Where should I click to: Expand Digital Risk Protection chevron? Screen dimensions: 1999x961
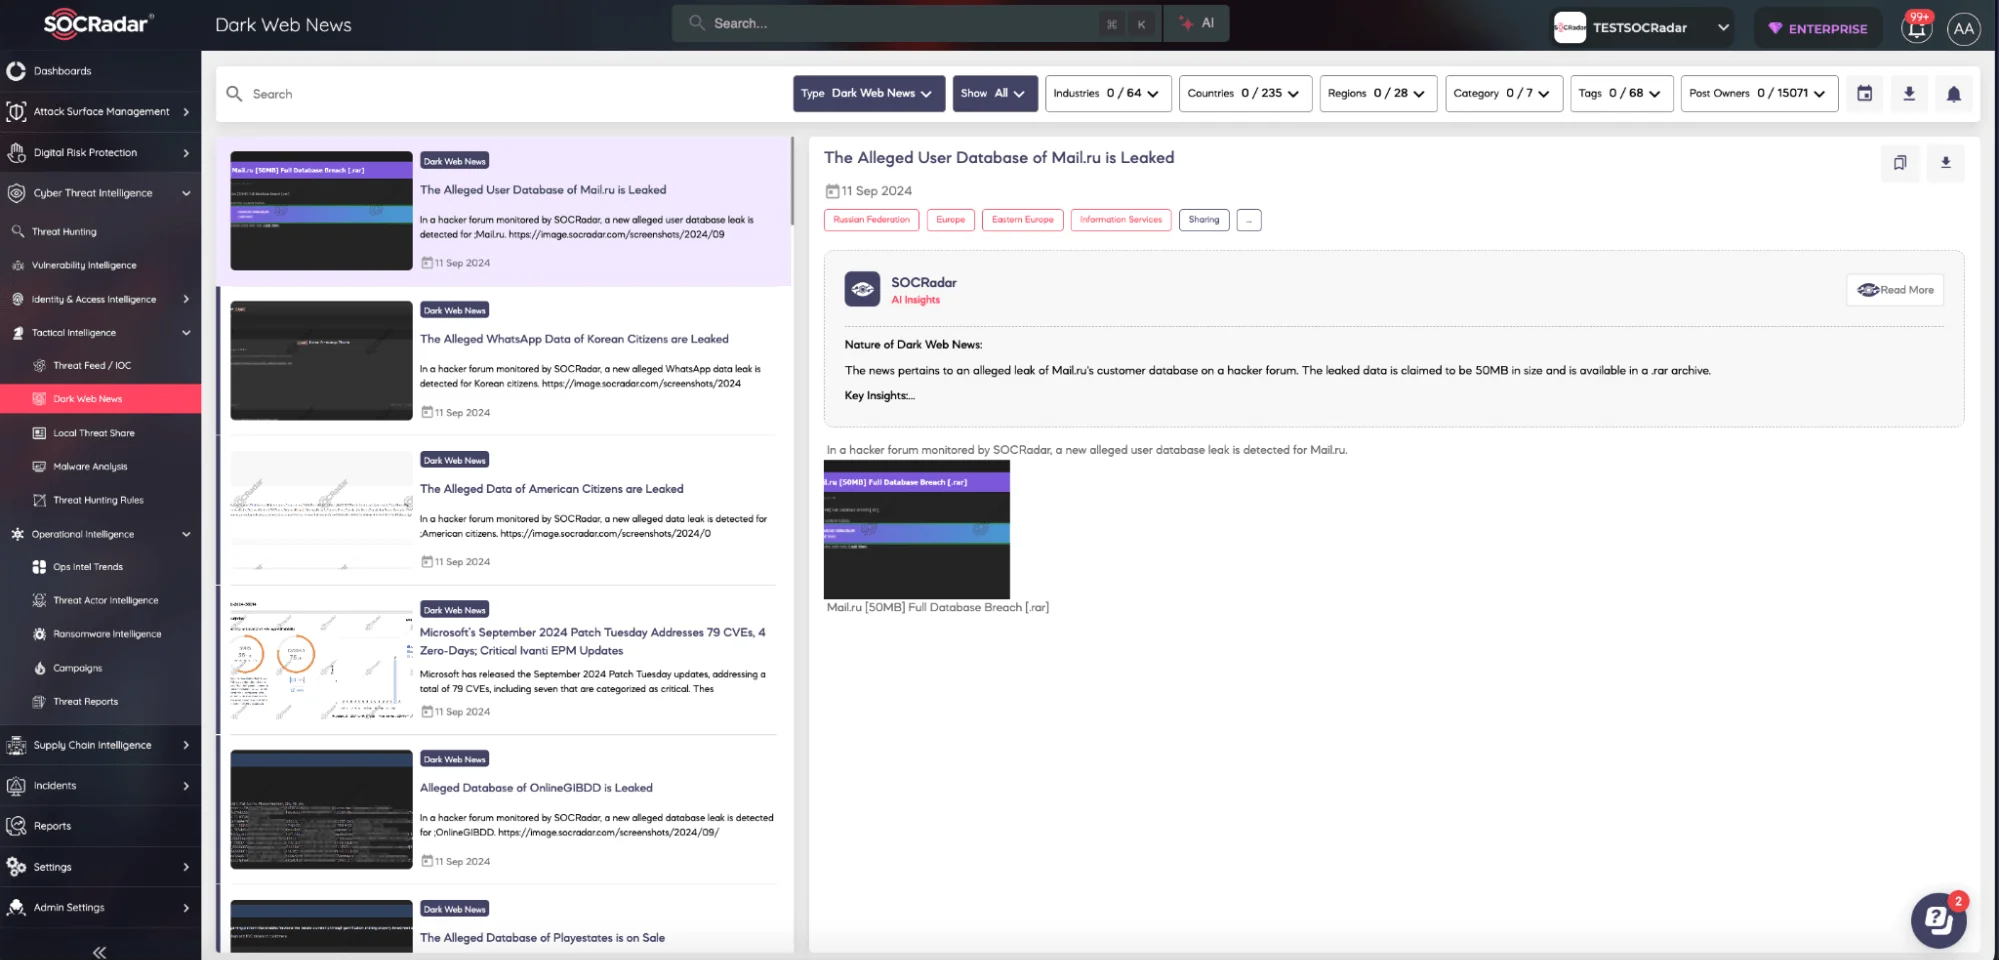tap(186, 153)
